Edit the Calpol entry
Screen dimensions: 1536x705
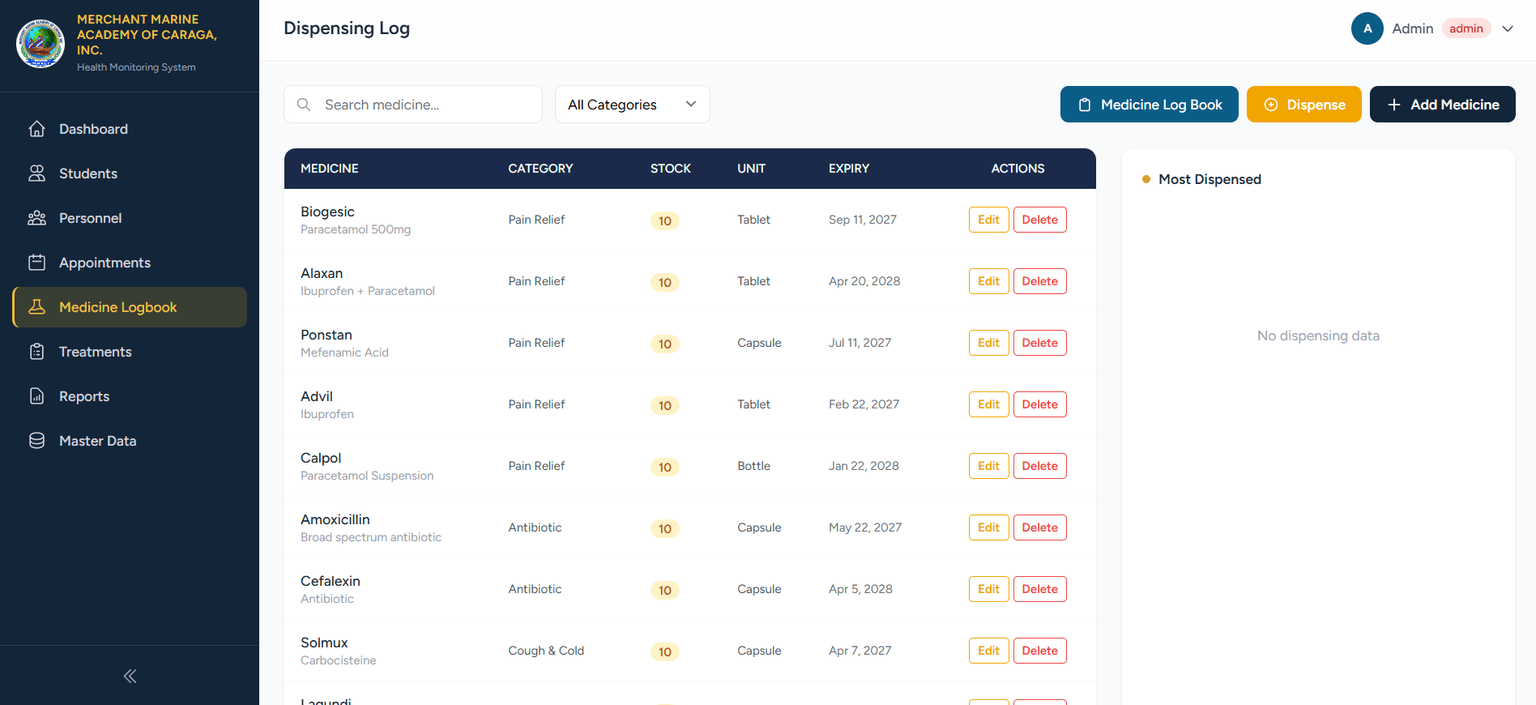pos(989,466)
